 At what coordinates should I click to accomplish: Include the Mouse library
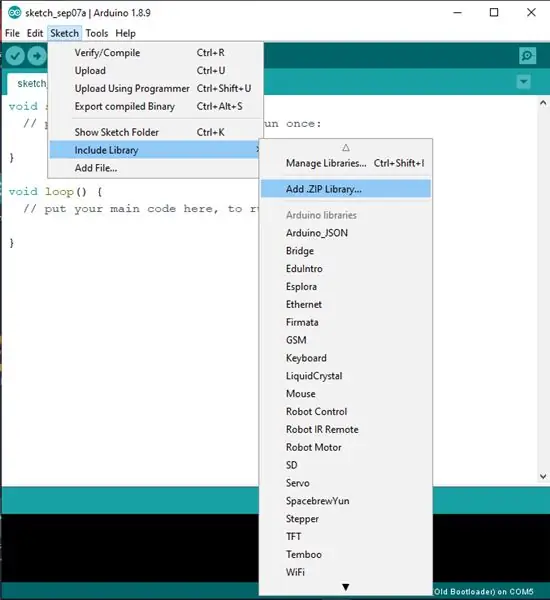click(346, 394)
